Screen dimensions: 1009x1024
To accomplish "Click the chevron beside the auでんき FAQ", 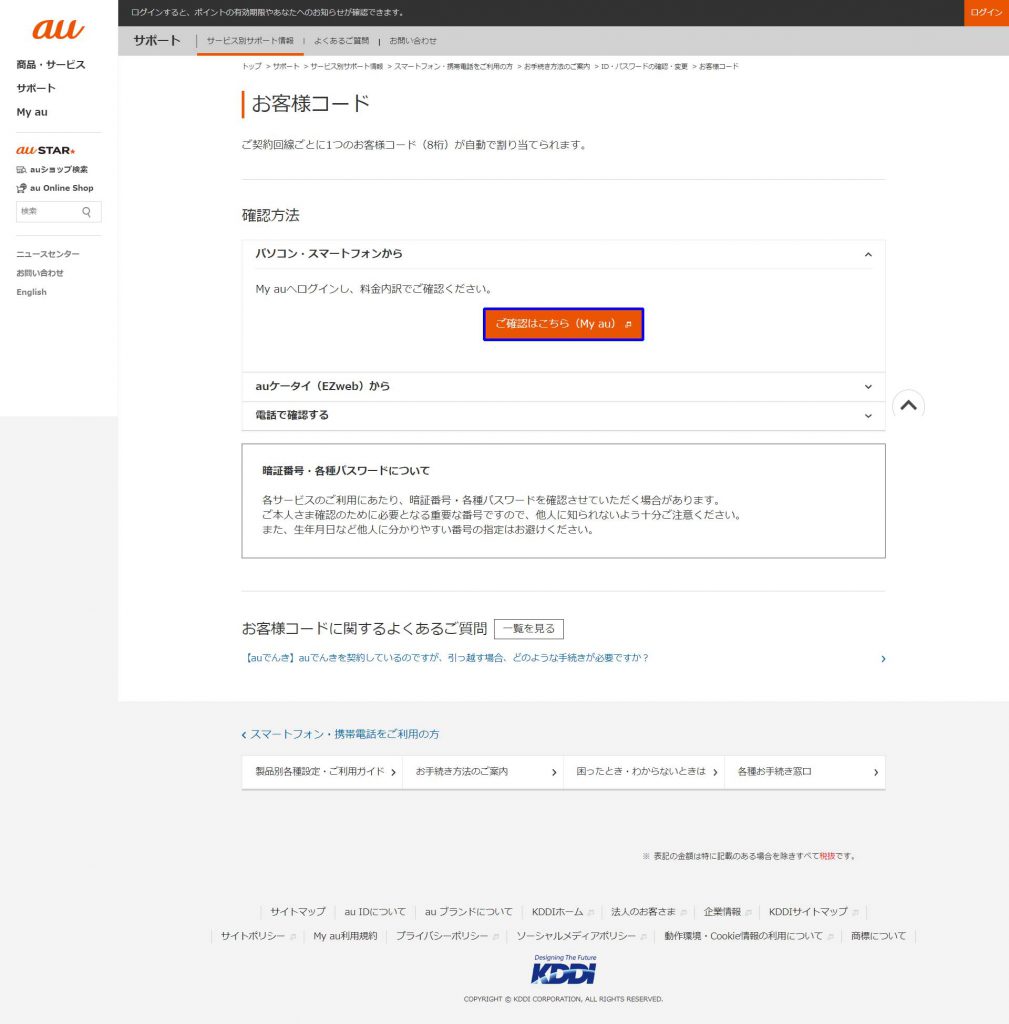I will coord(883,659).
